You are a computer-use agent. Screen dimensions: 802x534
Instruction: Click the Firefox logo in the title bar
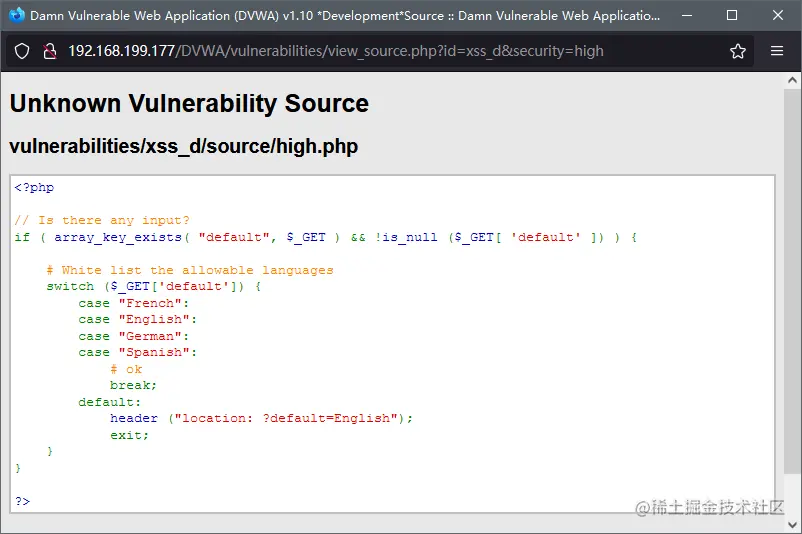(17, 15)
